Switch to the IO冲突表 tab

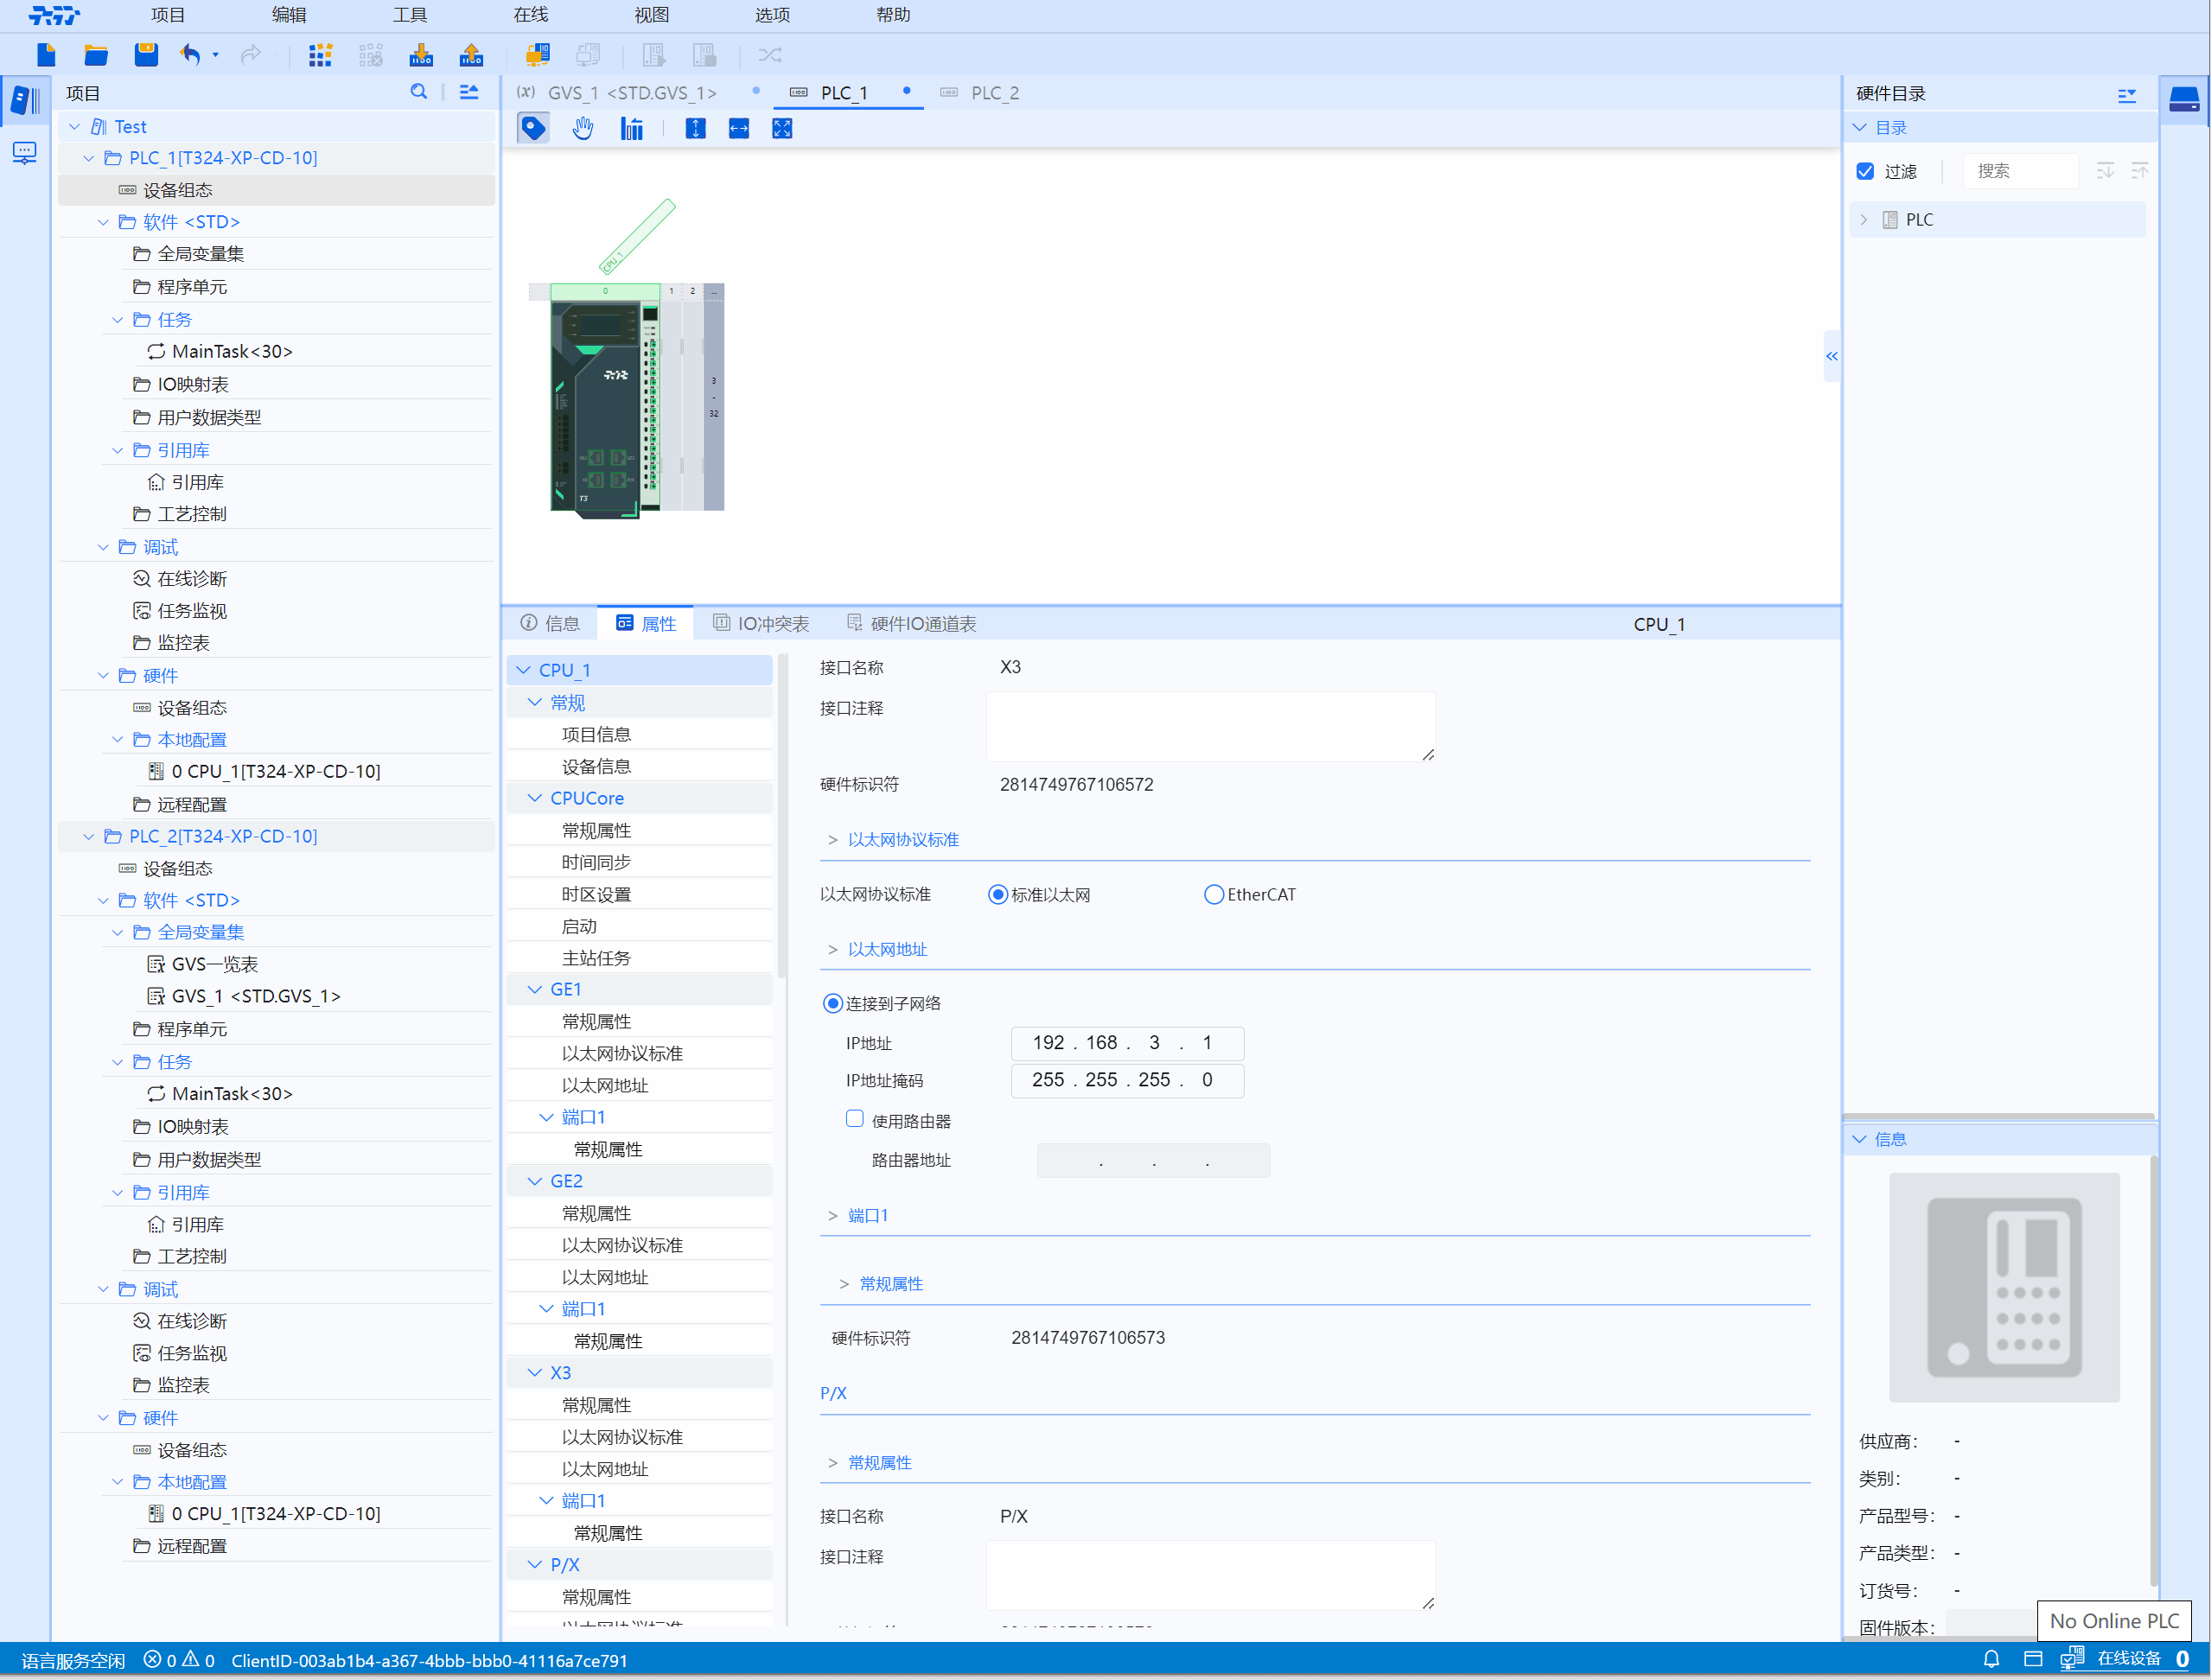click(x=761, y=623)
